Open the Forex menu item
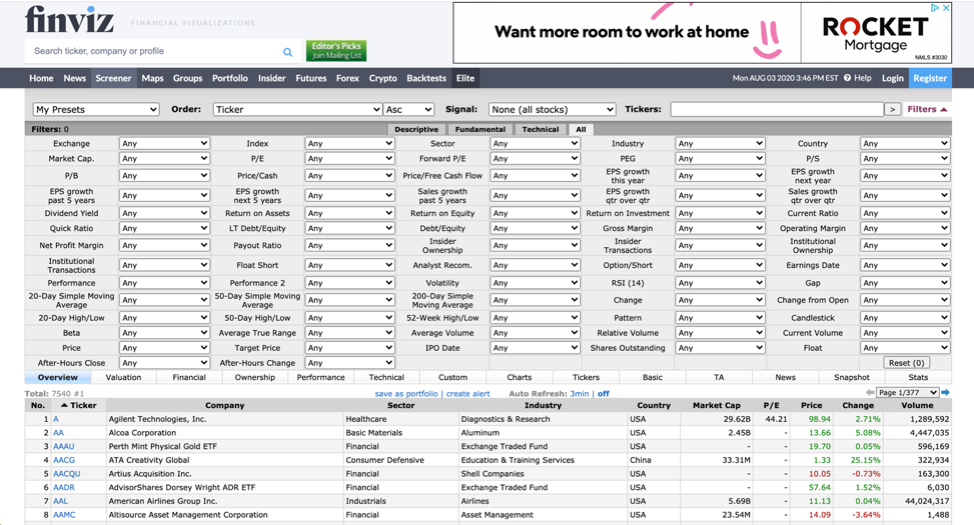This screenshot has width=974, height=525. 347,78
